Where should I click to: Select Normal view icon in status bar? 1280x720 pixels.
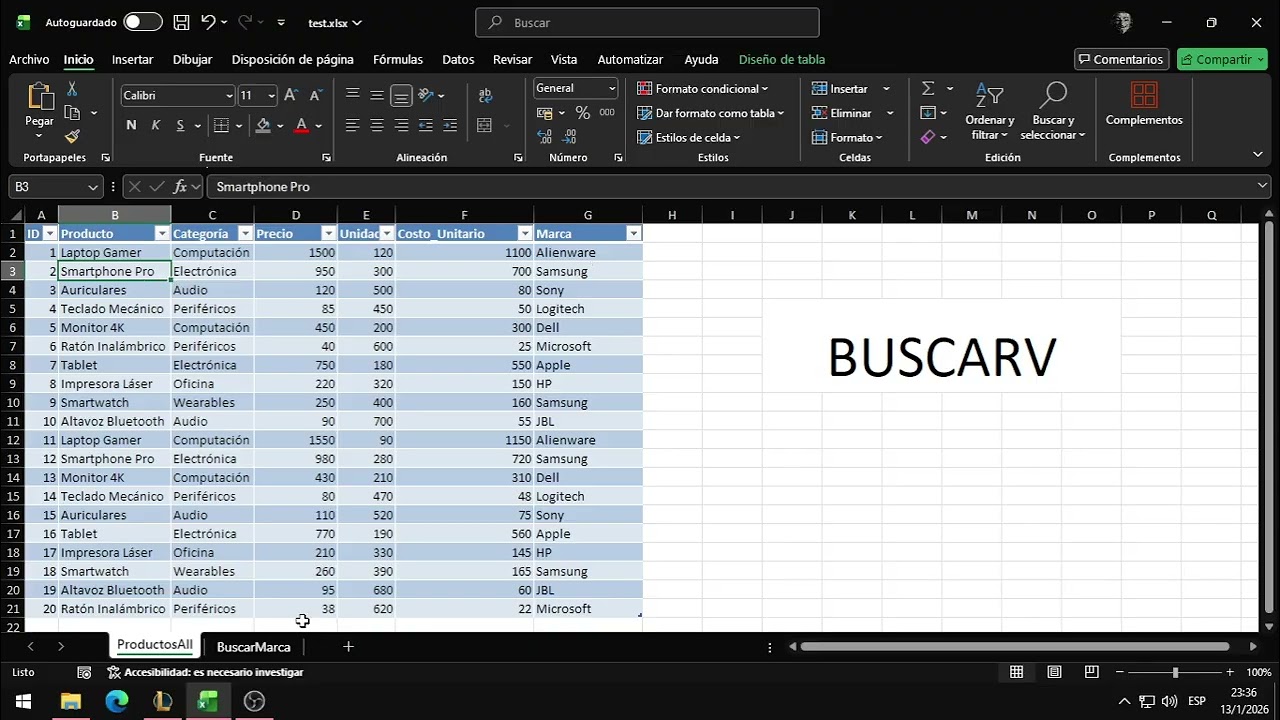coord(1016,672)
